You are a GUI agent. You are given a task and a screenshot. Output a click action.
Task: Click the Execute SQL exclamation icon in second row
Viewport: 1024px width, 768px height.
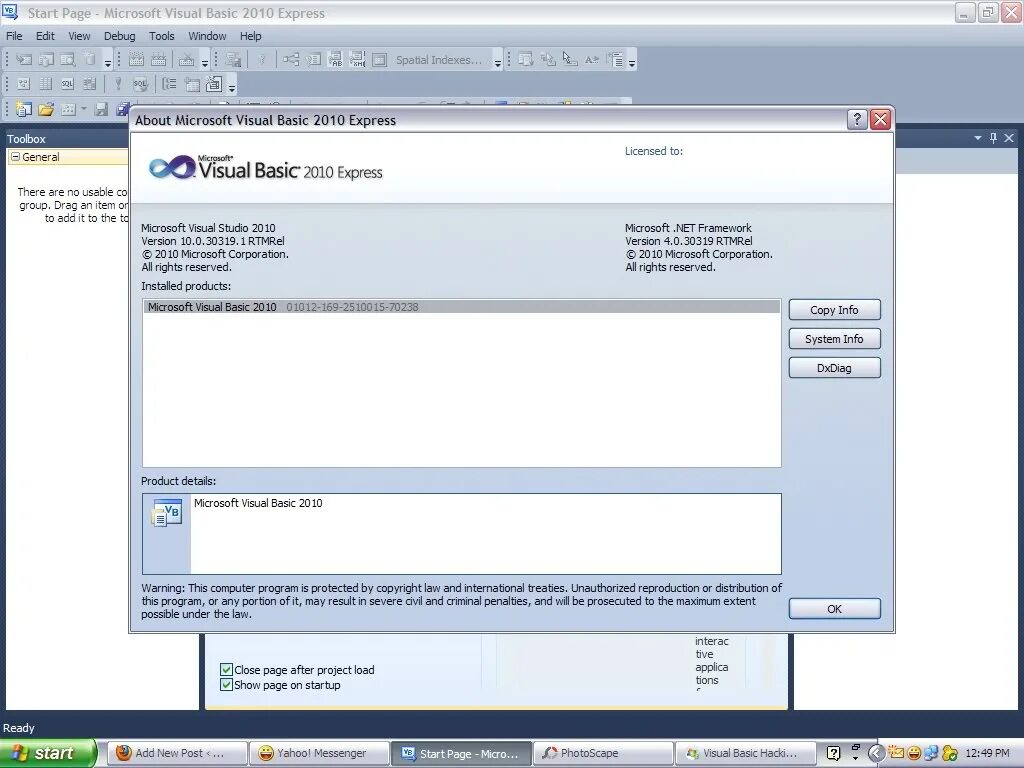coord(118,84)
